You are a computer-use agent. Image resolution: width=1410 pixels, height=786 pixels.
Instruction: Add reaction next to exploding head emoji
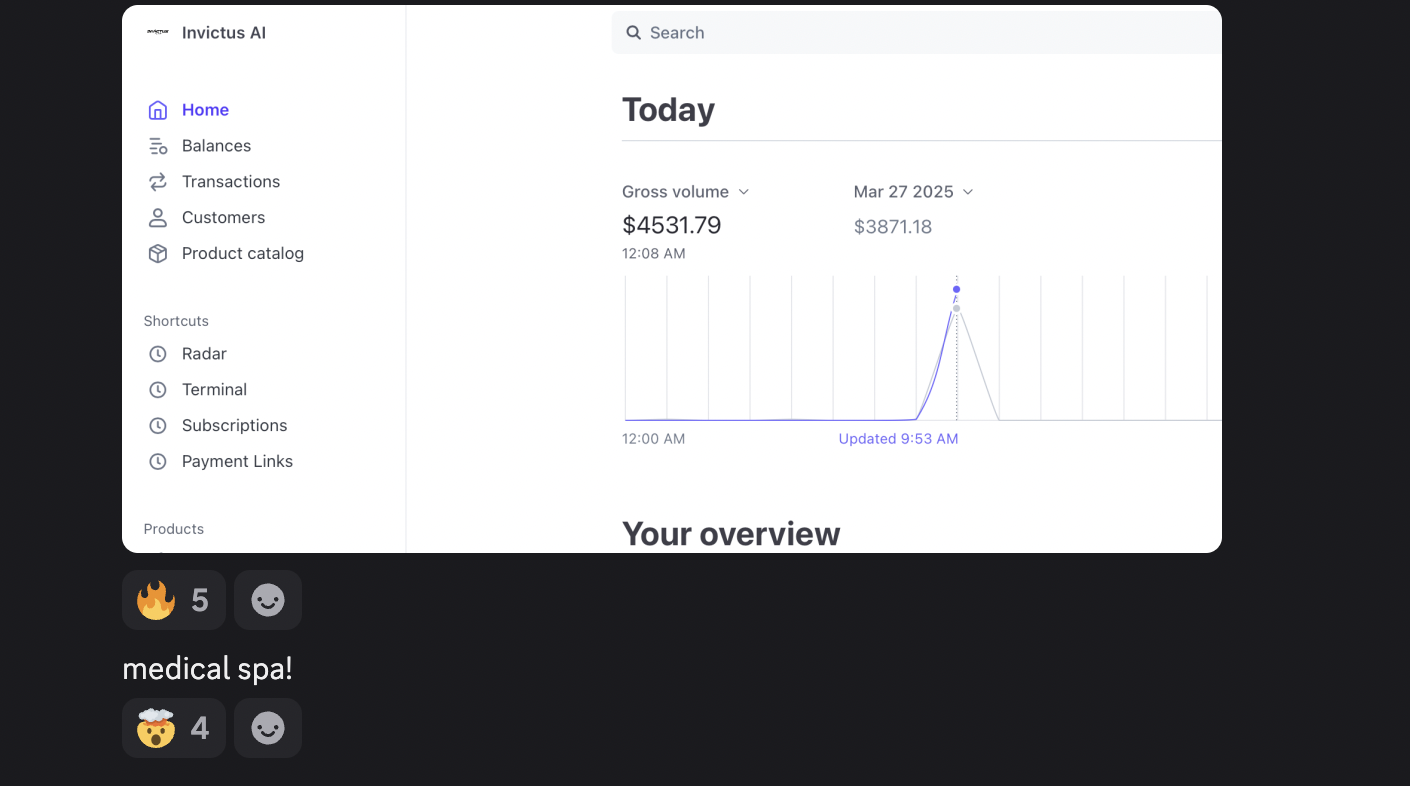pos(268,728)
